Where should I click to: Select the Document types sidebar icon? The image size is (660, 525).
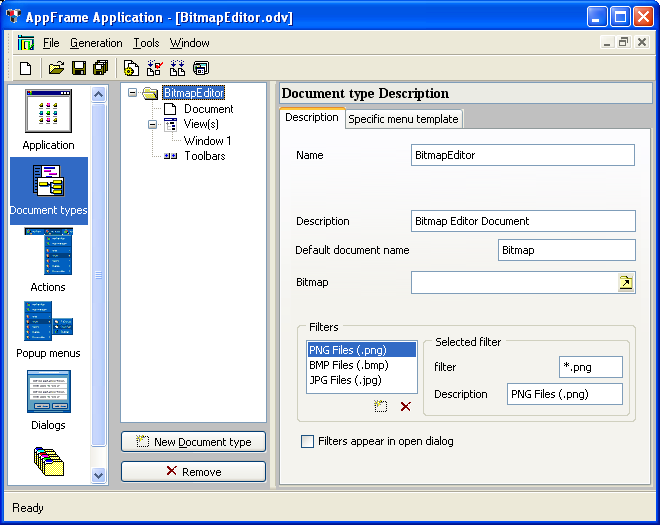48,190
